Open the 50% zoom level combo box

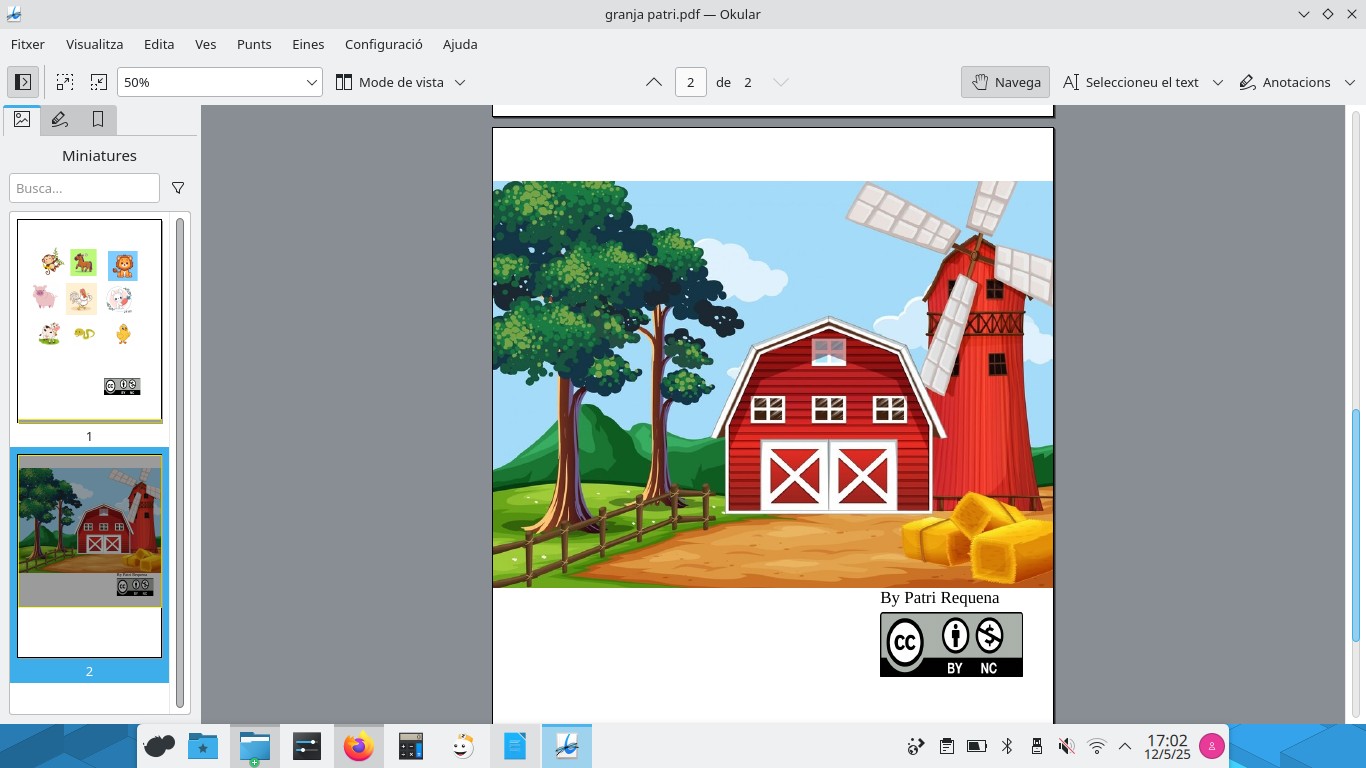(220, 82)
